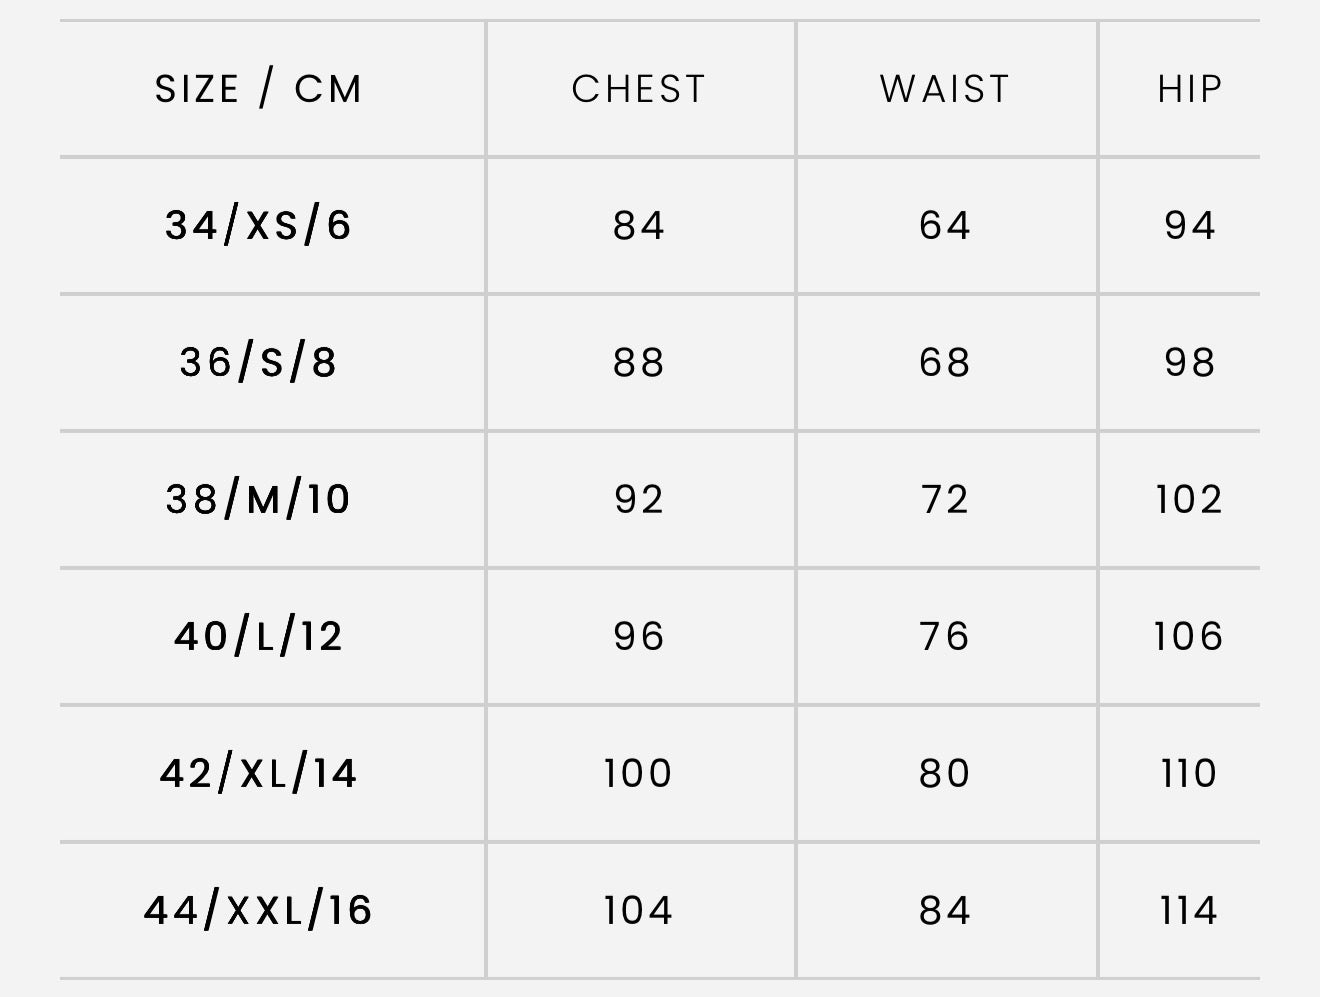
Task: Click the 42/XL/14 size row label
Action: (x=258, y=773)
